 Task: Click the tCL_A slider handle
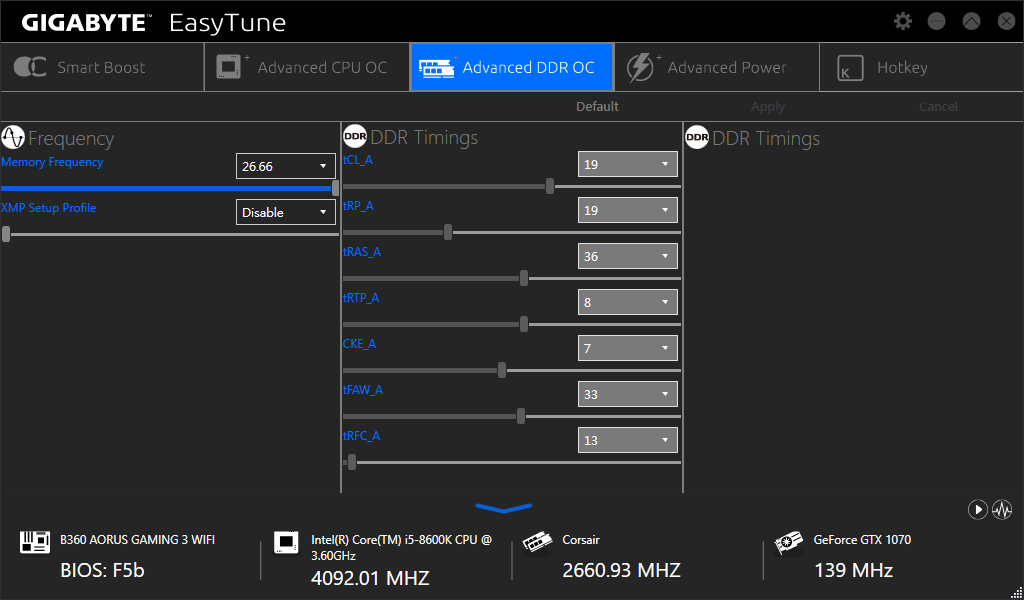click(x=550, y=186)
